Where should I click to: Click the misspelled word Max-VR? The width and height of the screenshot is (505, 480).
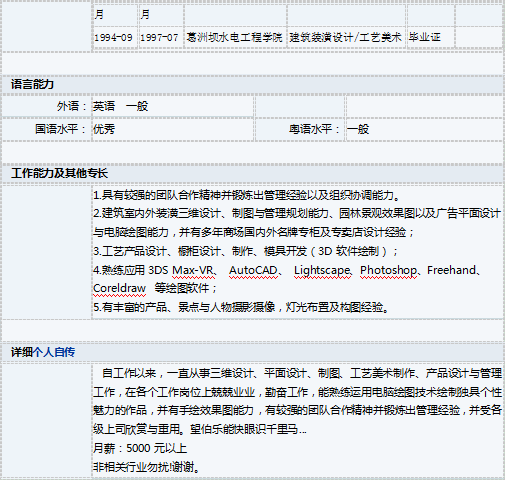tap(194, 270)
